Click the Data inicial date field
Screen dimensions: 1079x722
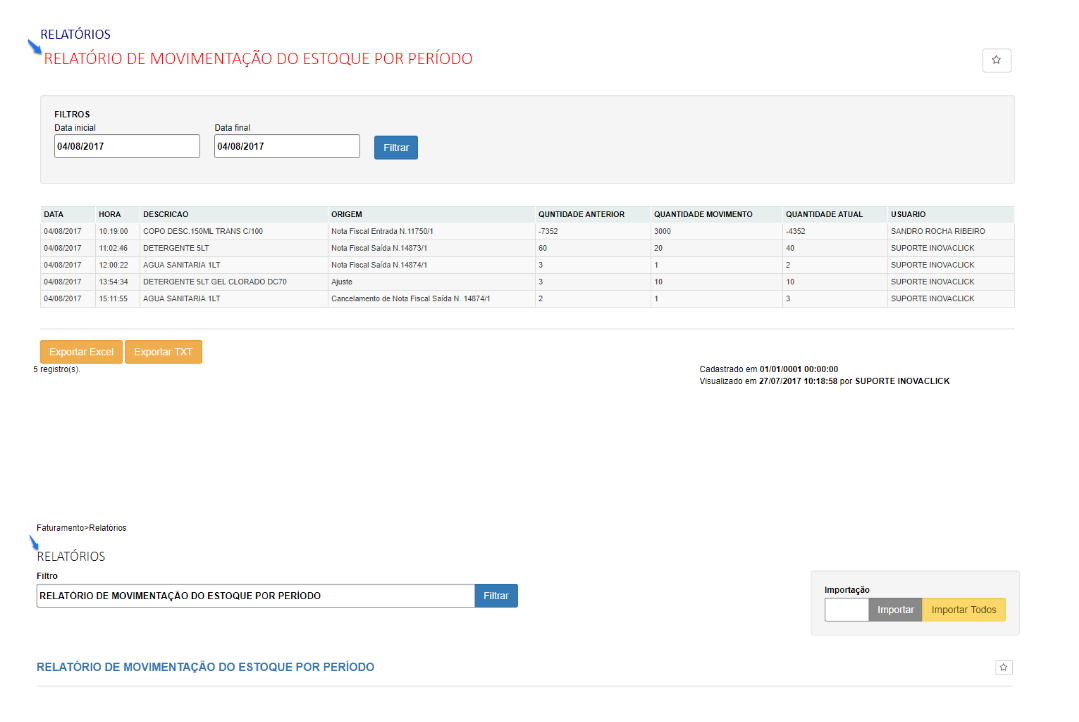[127, 146]
